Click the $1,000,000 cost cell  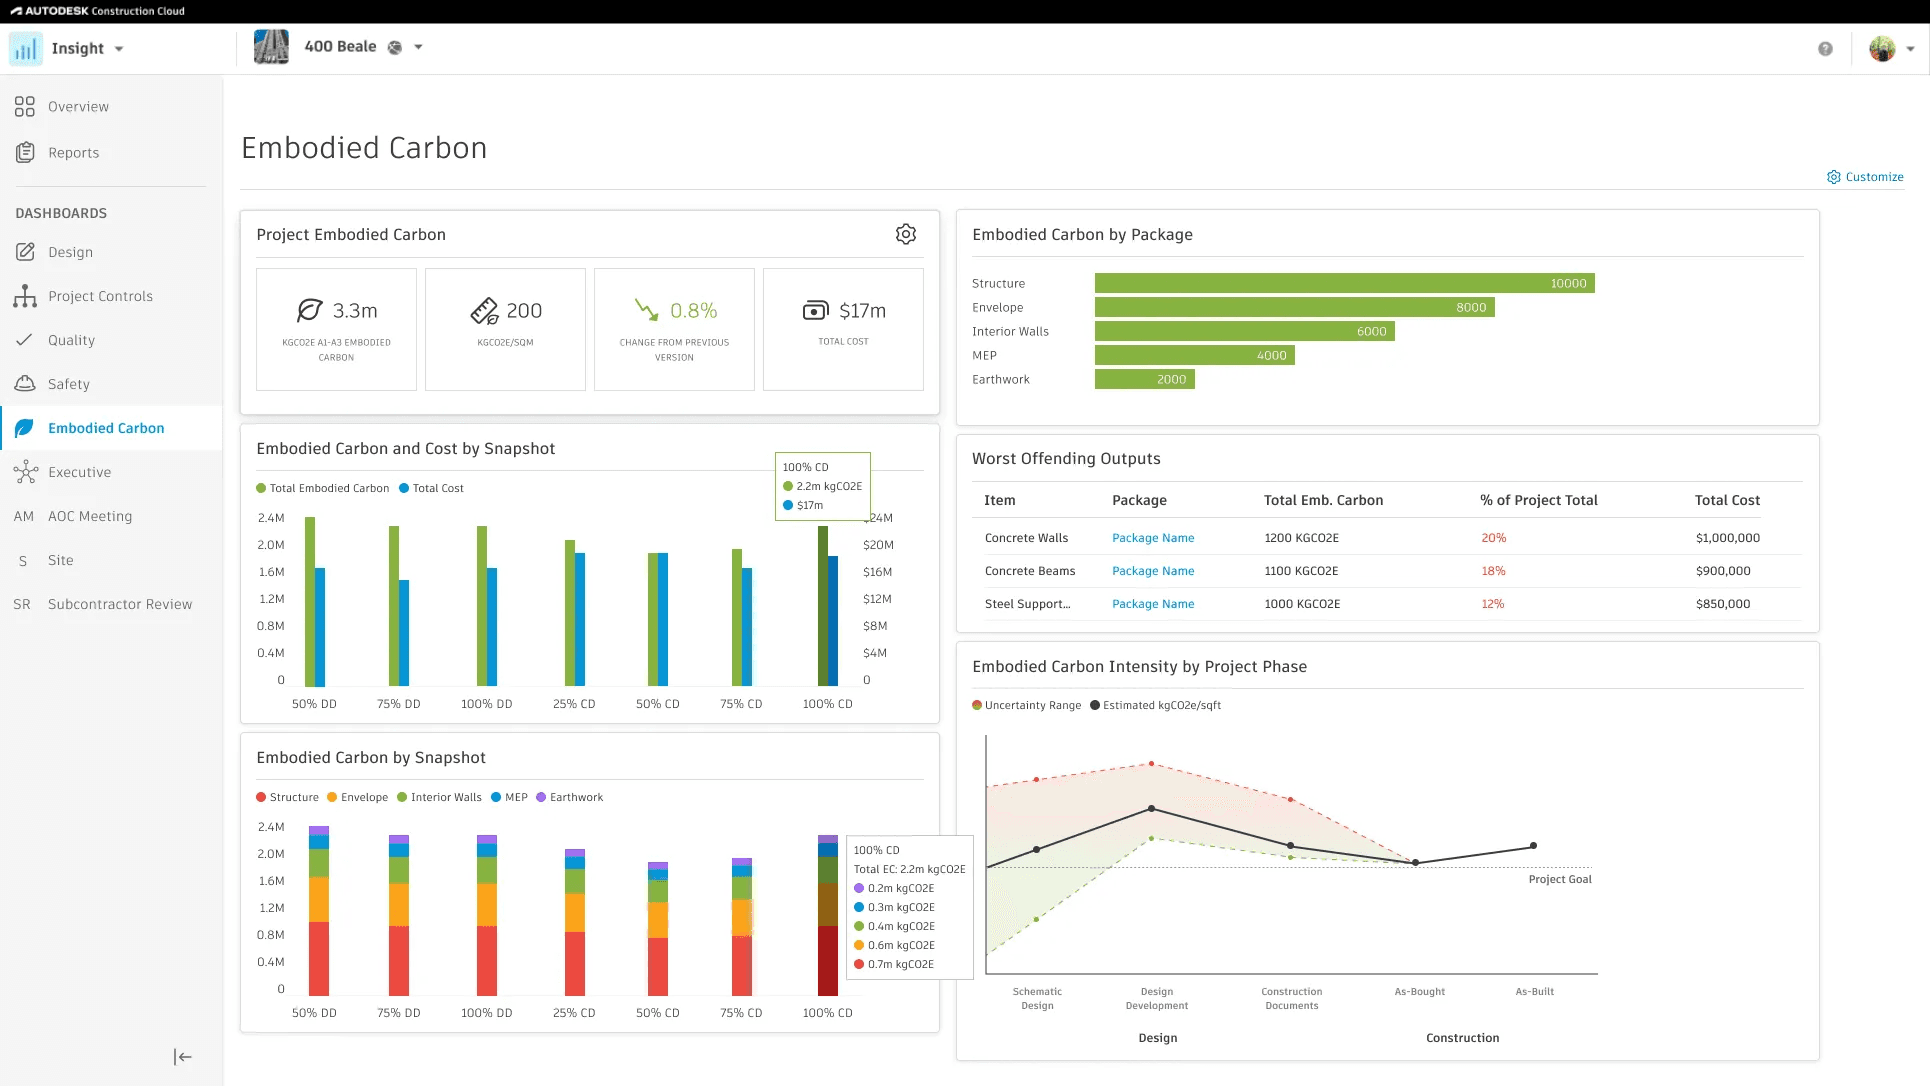coord(1727,538)
